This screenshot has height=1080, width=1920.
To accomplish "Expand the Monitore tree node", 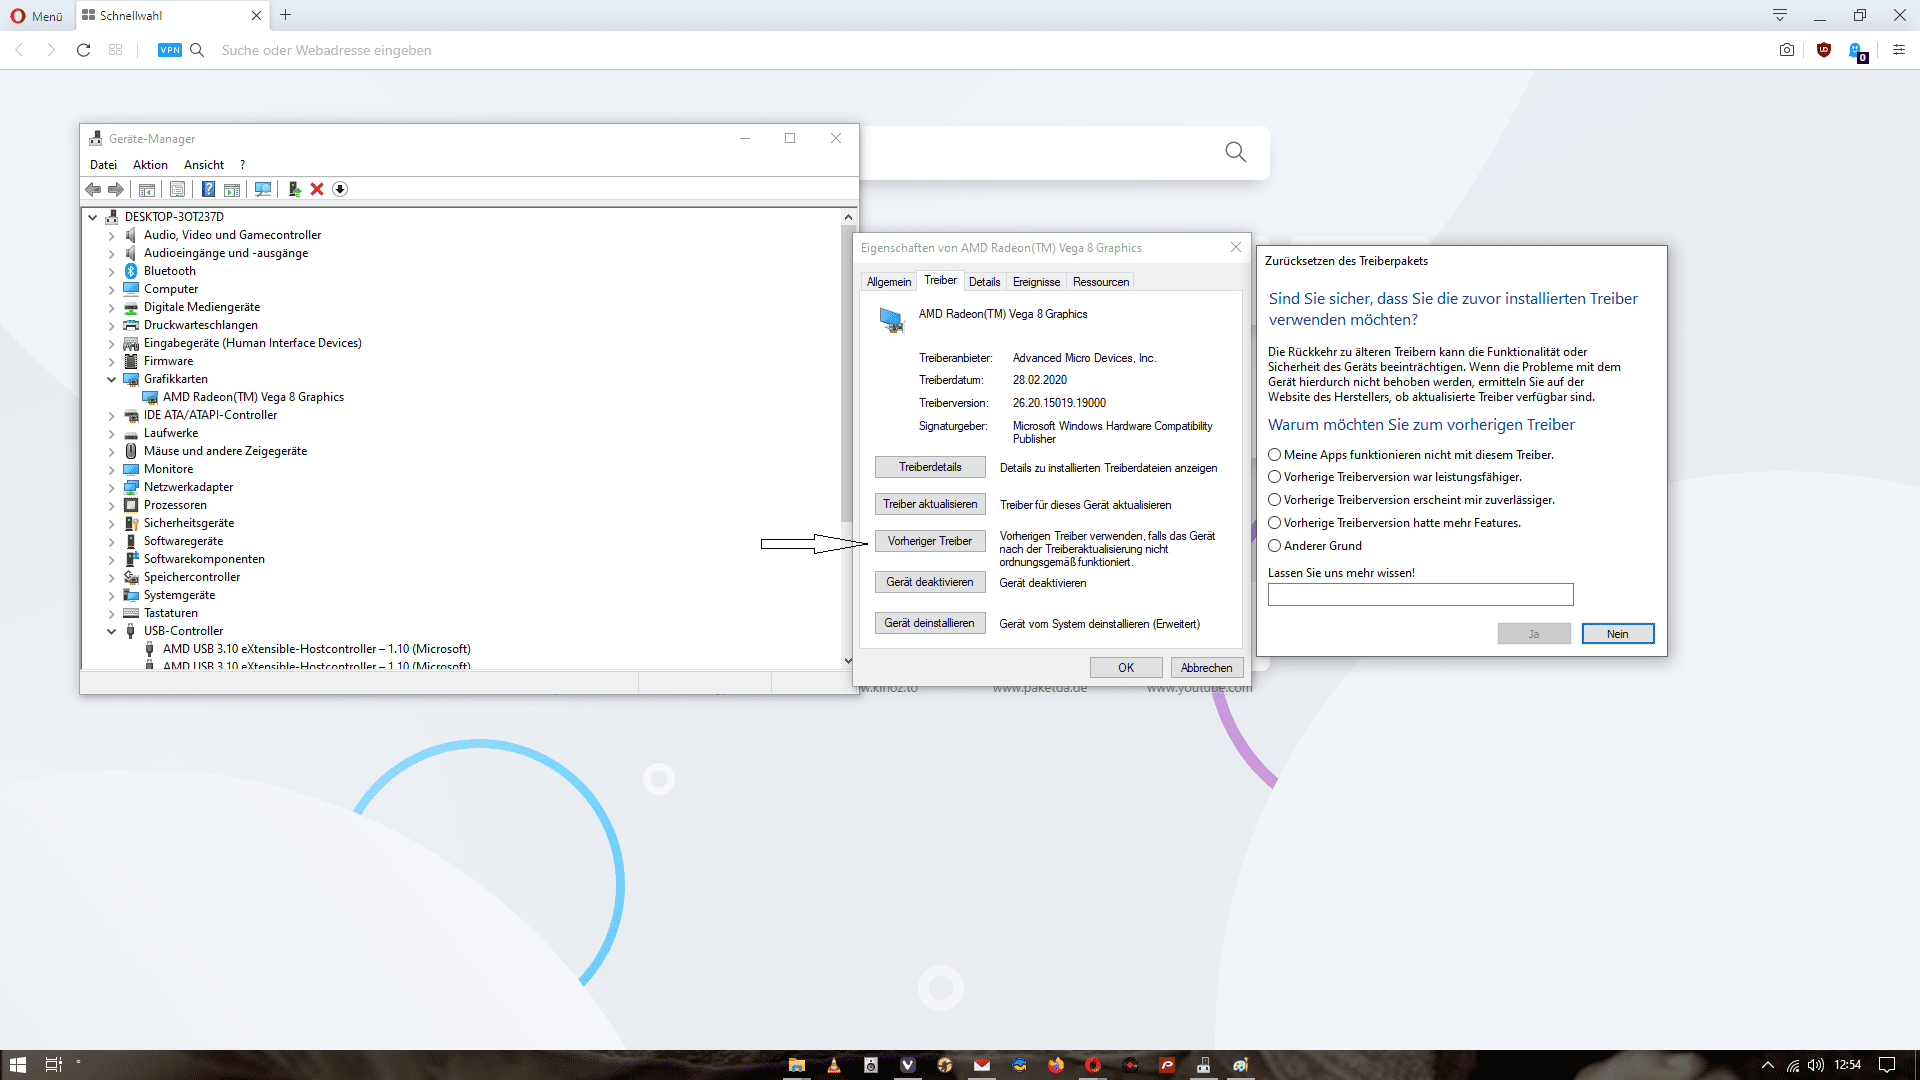I will point(112,469).
